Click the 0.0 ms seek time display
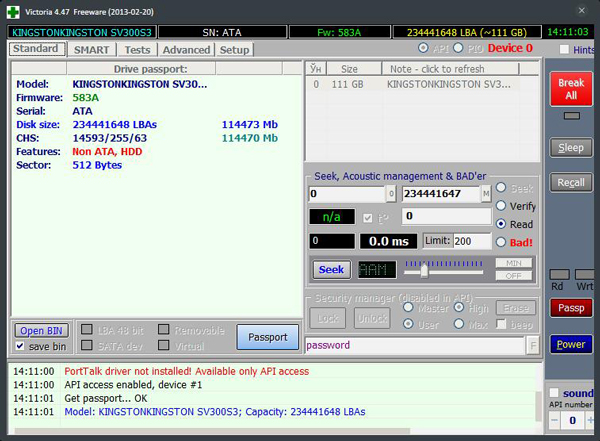Screen dimensions: 600x441 coord(388,241)
